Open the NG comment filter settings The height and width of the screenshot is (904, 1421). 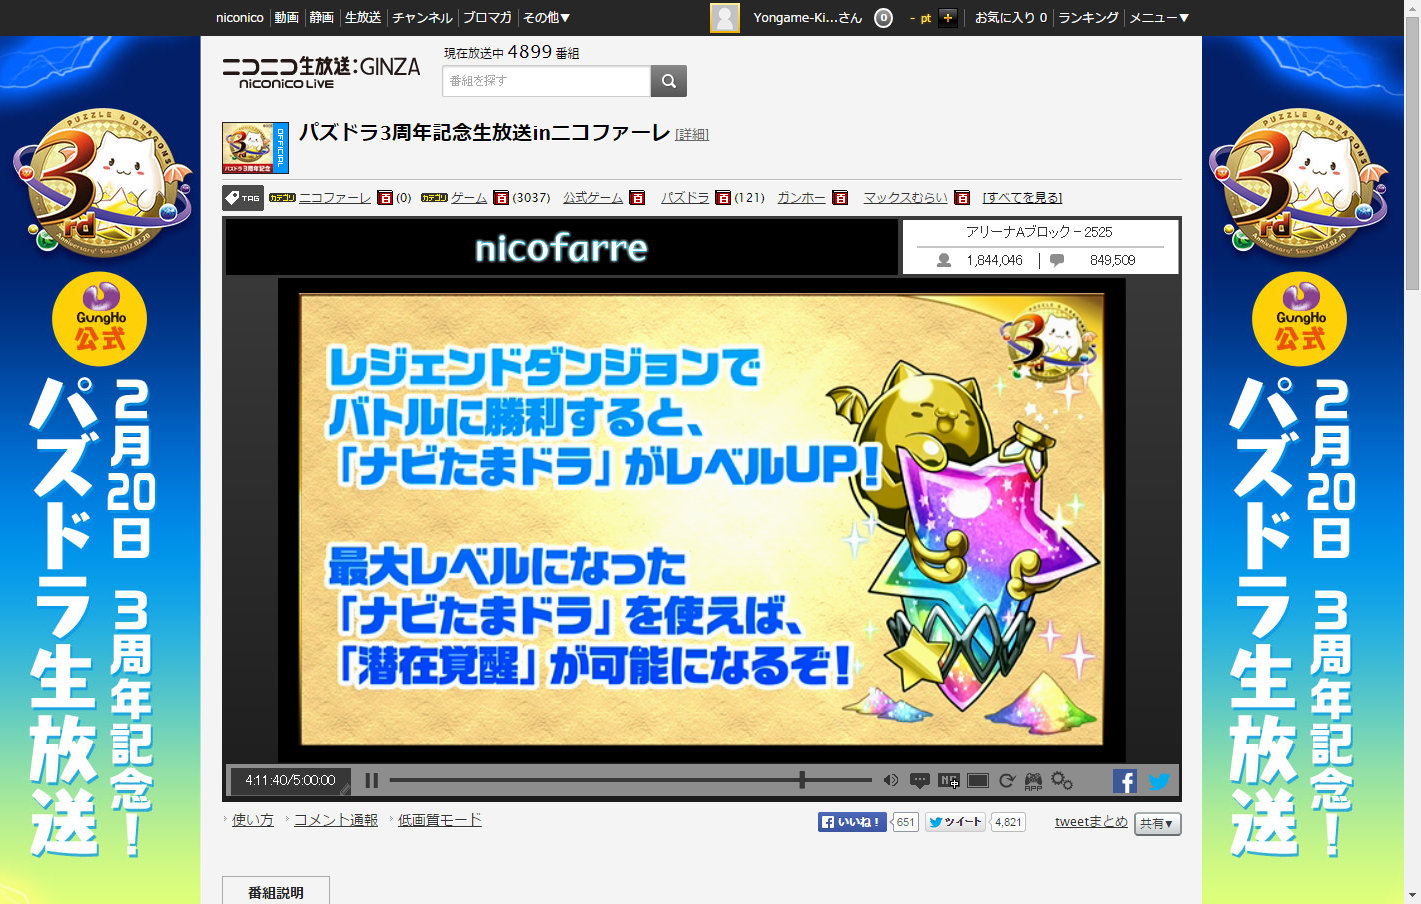[x=949, y=781]
